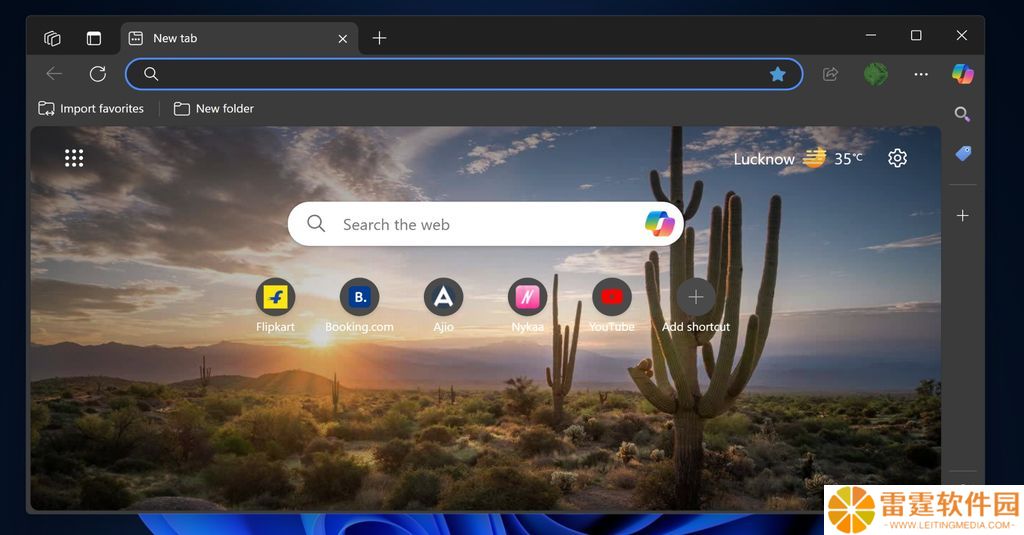Open Lucknow weather widget
The height and width of the screenshot is (535, 1024).
(x=797, y=159)
